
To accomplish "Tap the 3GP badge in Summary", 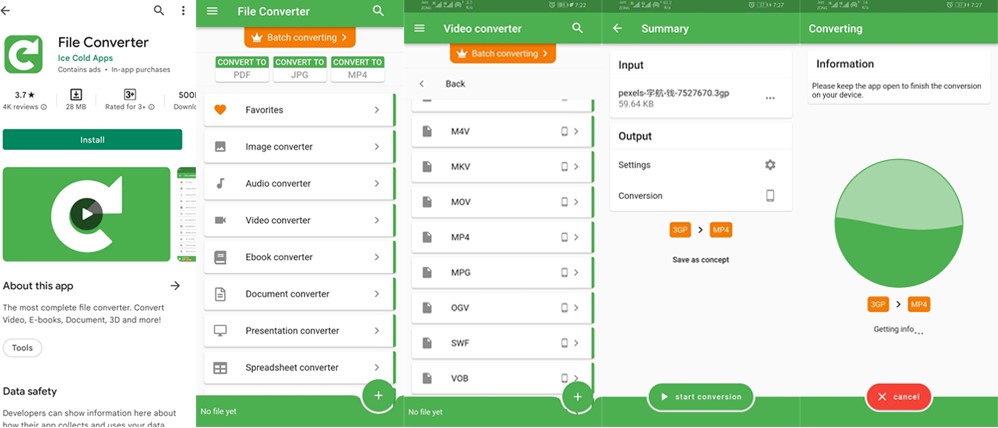I will (x=680, y=230).
